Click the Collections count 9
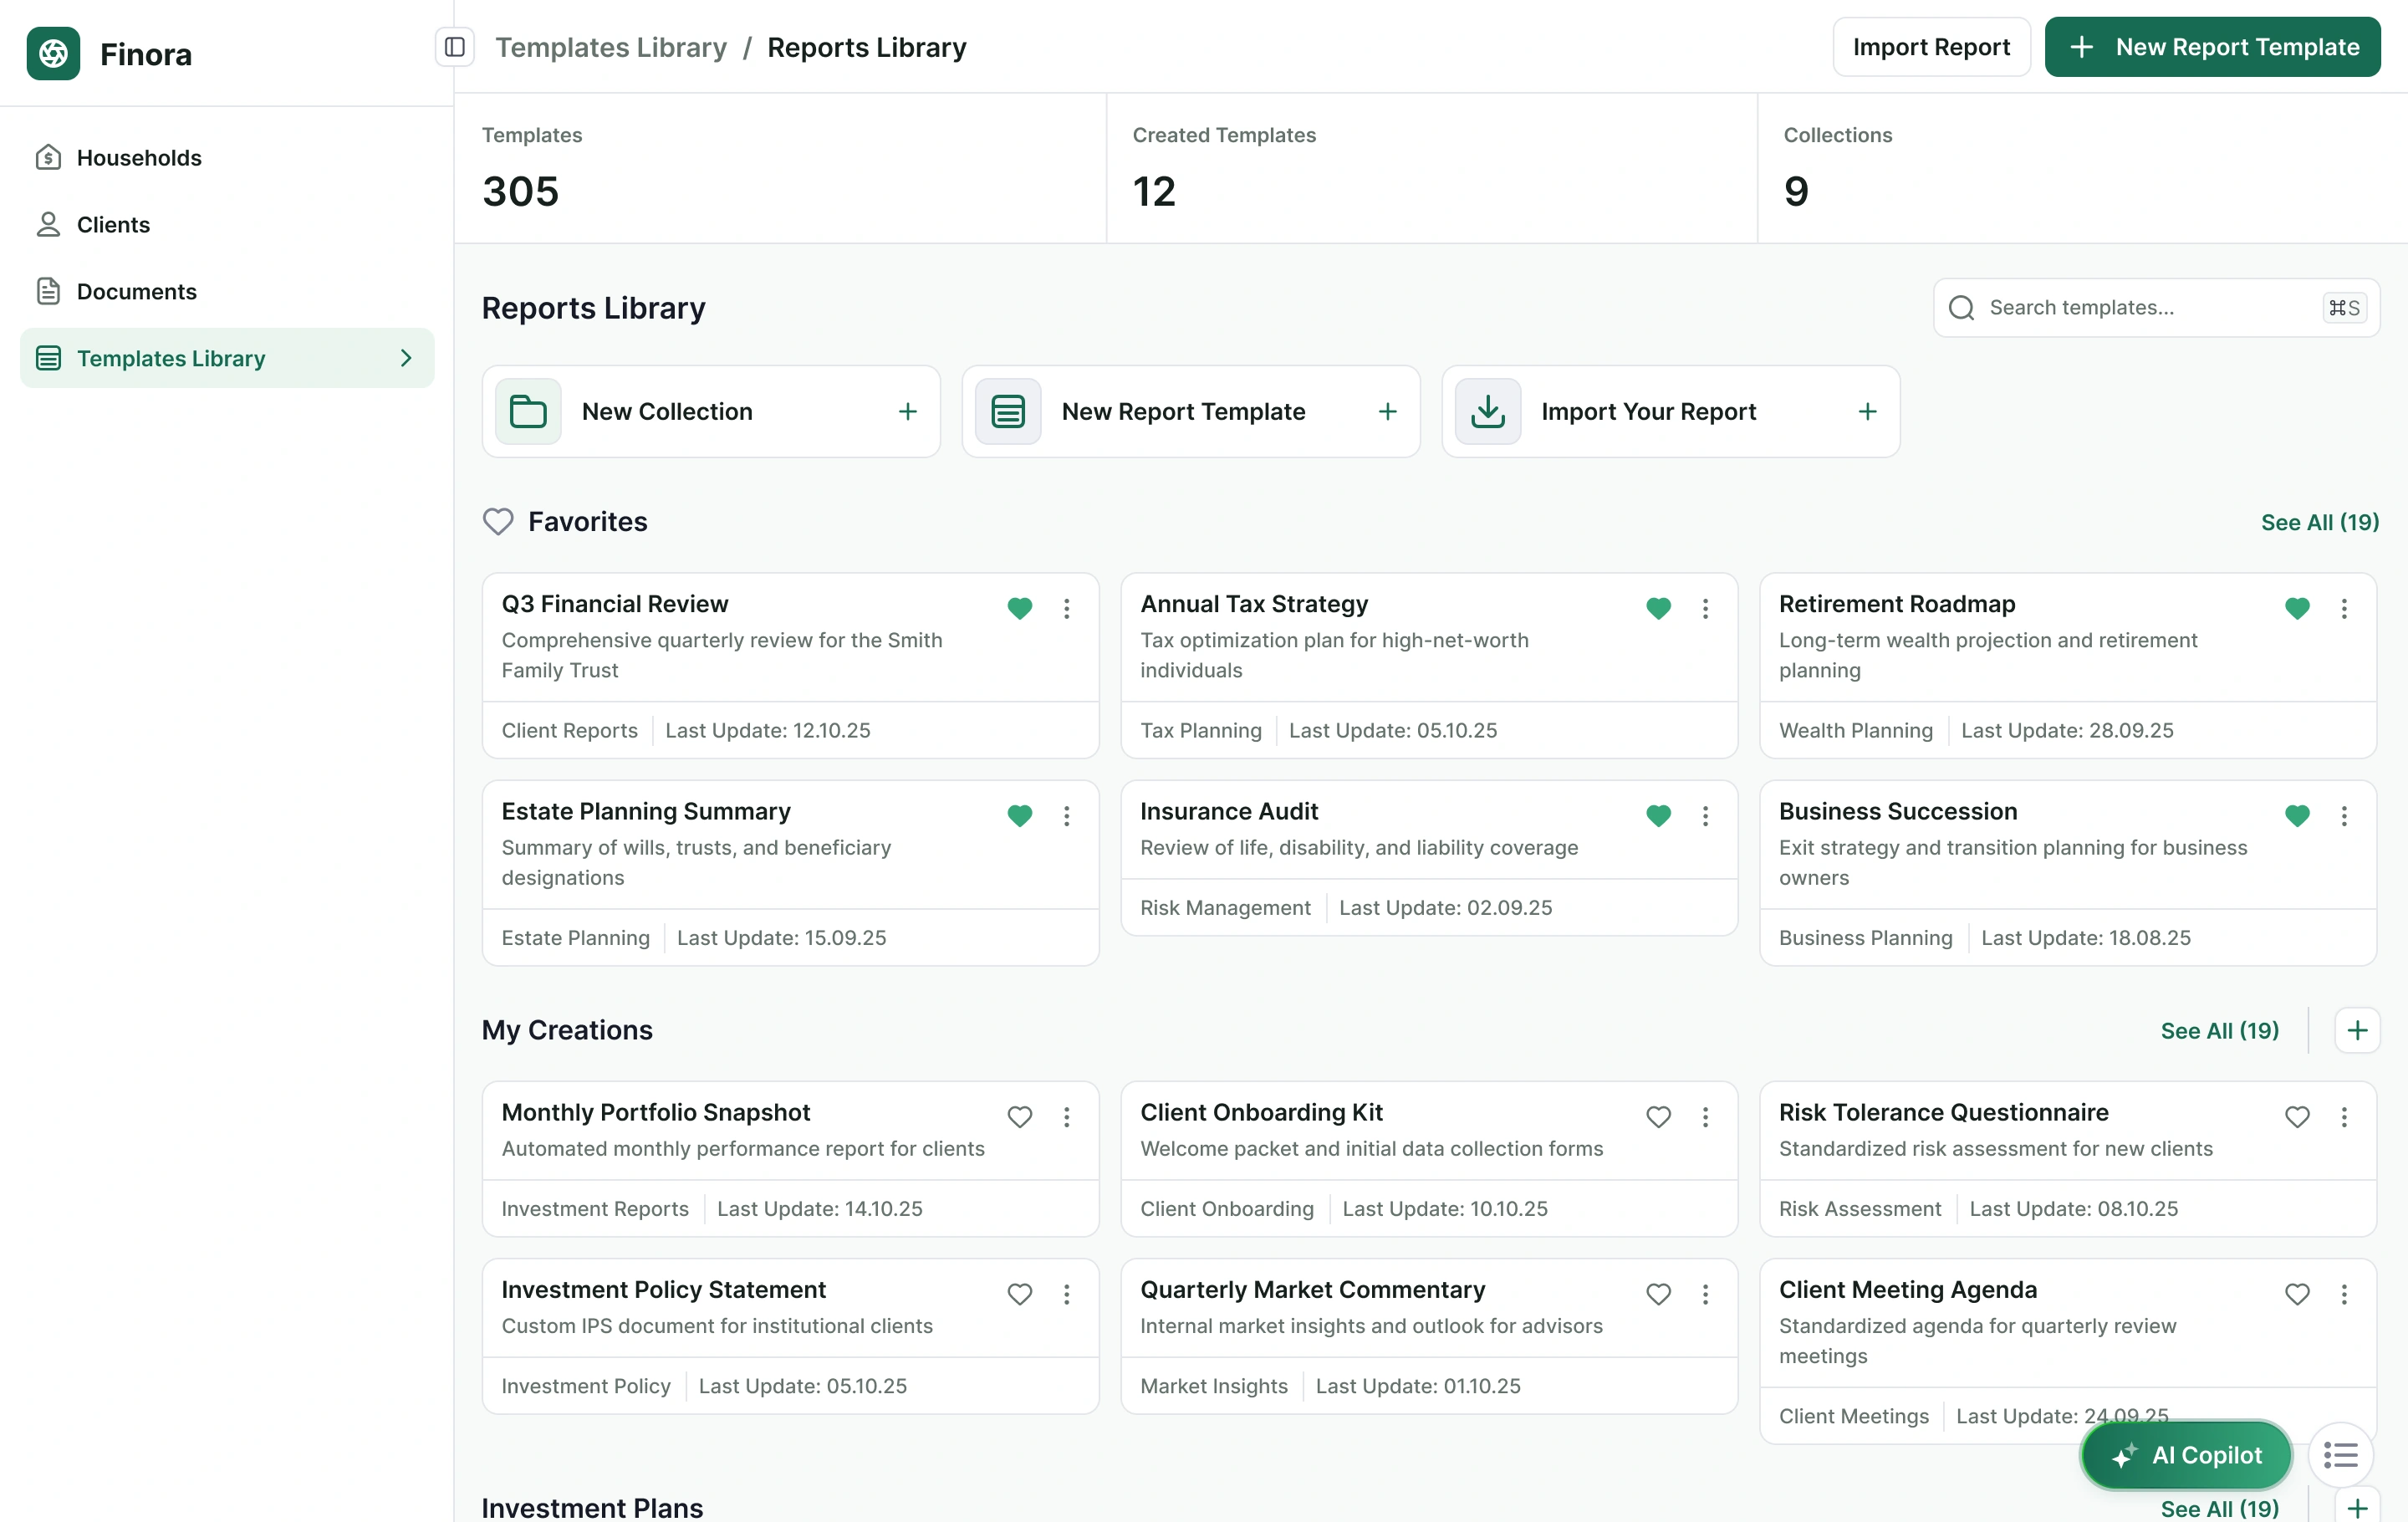Viewport: 2408px width, 1522px height. 1796,191
